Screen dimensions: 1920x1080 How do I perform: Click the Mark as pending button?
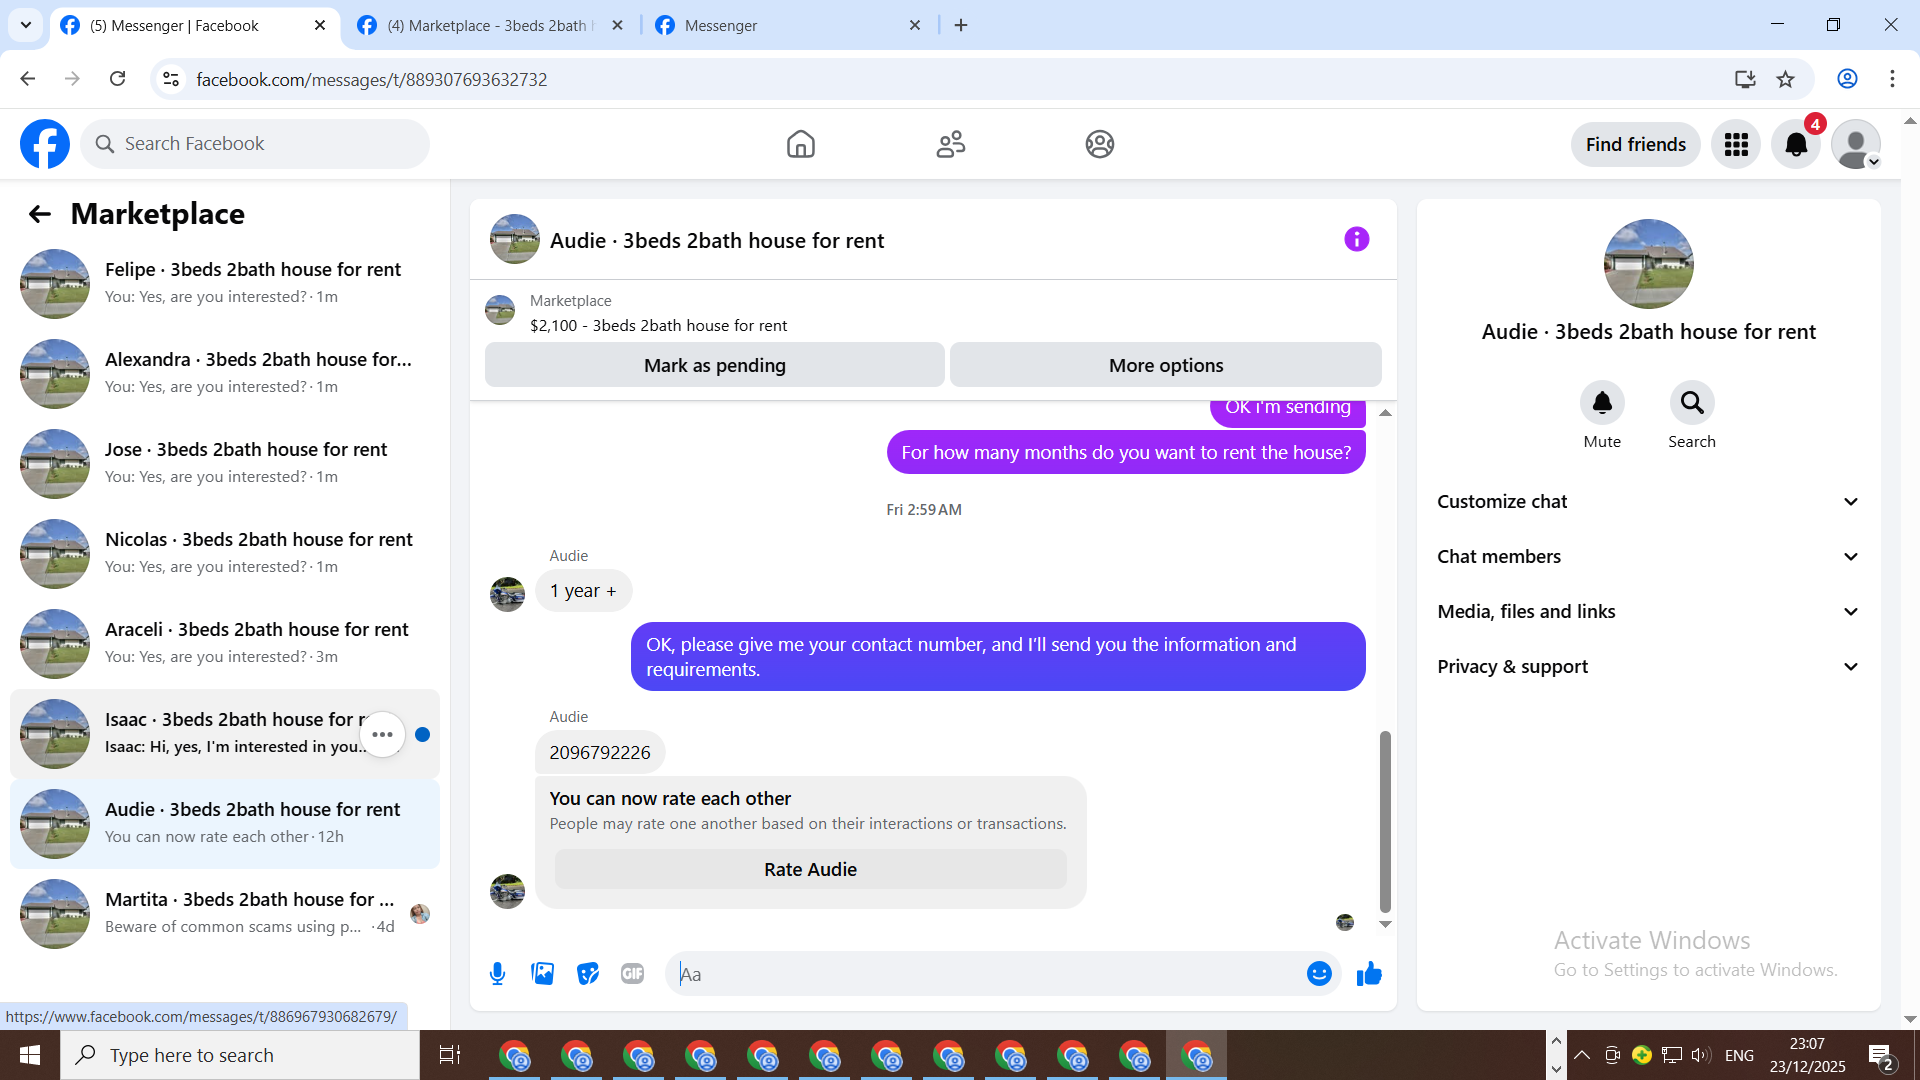click(714, 365)
